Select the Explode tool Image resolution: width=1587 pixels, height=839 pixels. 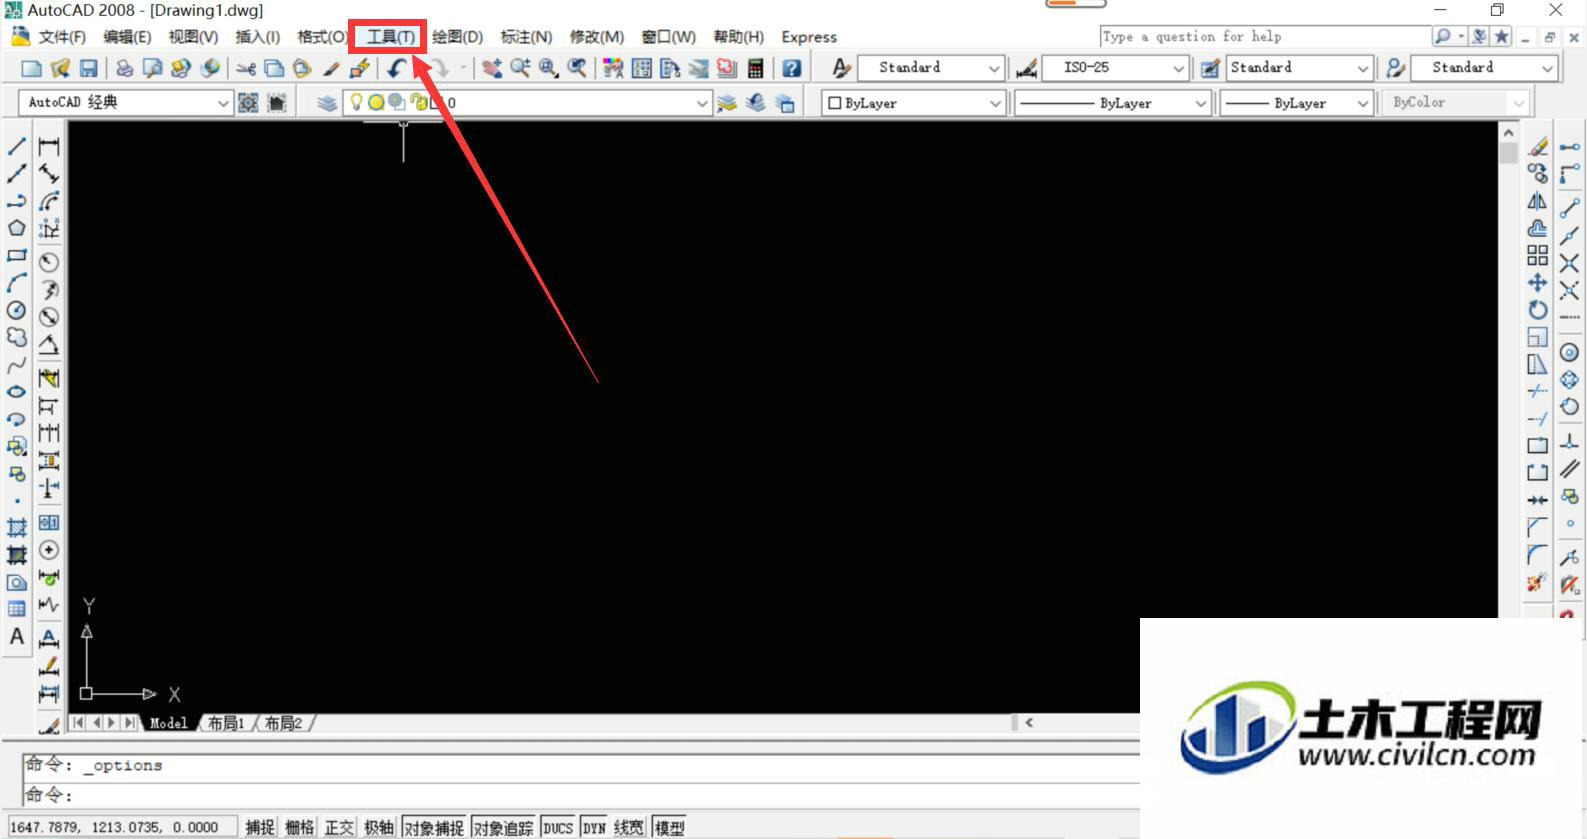coord(1538,582)
